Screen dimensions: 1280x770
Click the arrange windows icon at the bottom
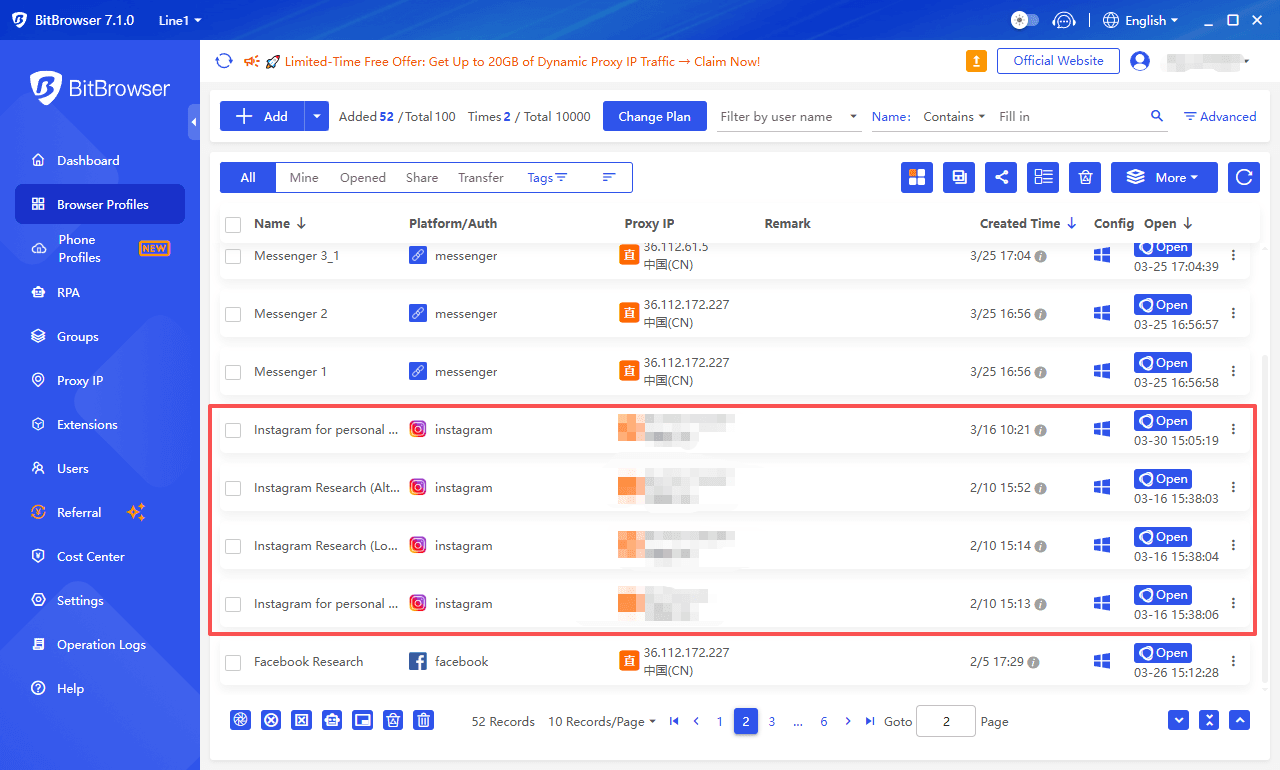click(x=362, y=720)
